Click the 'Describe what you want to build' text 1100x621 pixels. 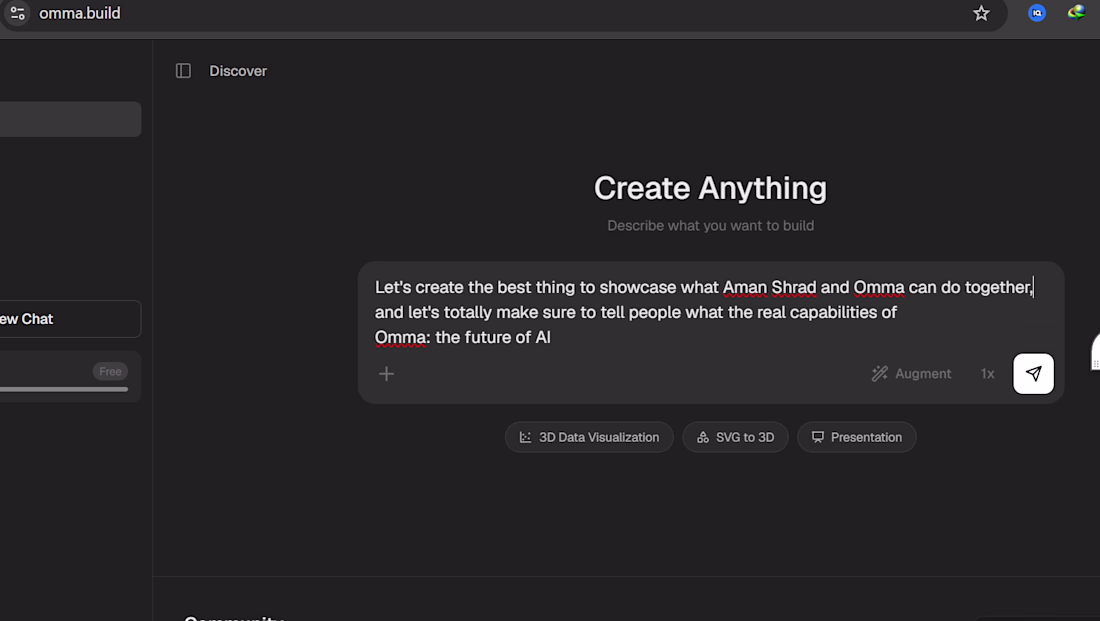[x=711, y=226]
